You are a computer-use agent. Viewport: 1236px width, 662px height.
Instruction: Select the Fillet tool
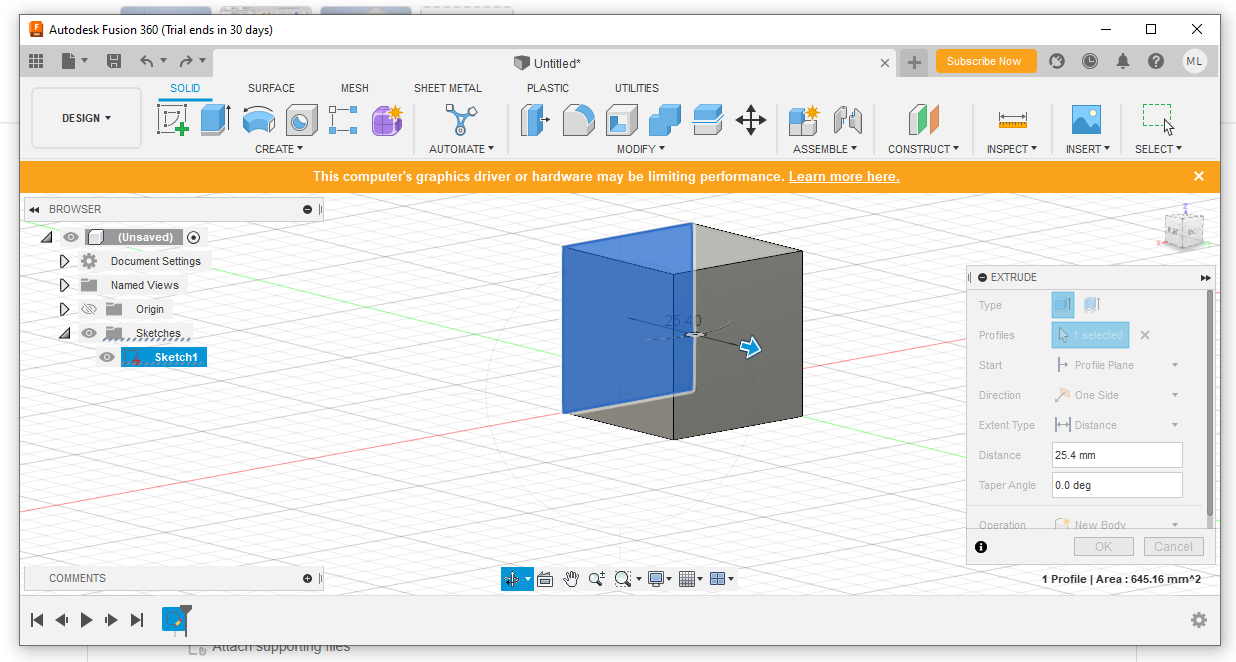click(x=578, y=120)
